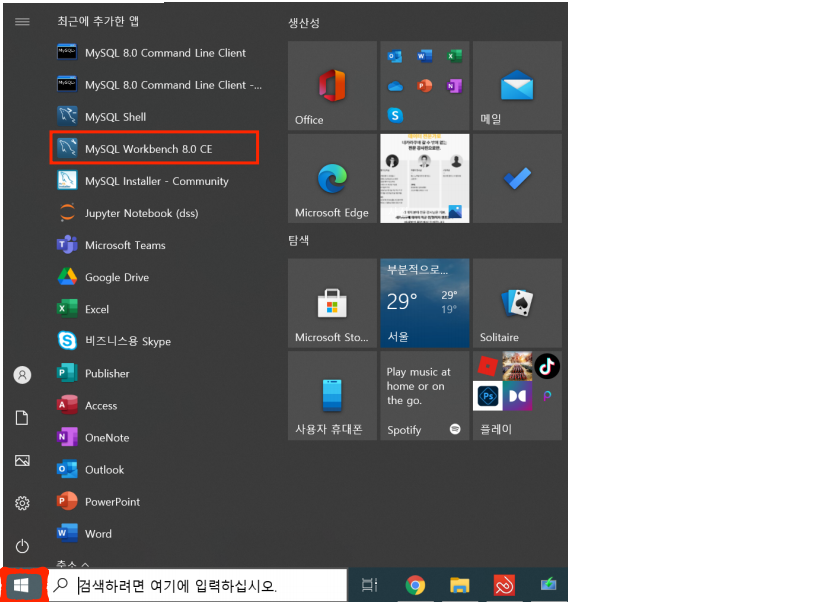Open the Solitaire tile
The image size is (818, 602).
[517, 303]
